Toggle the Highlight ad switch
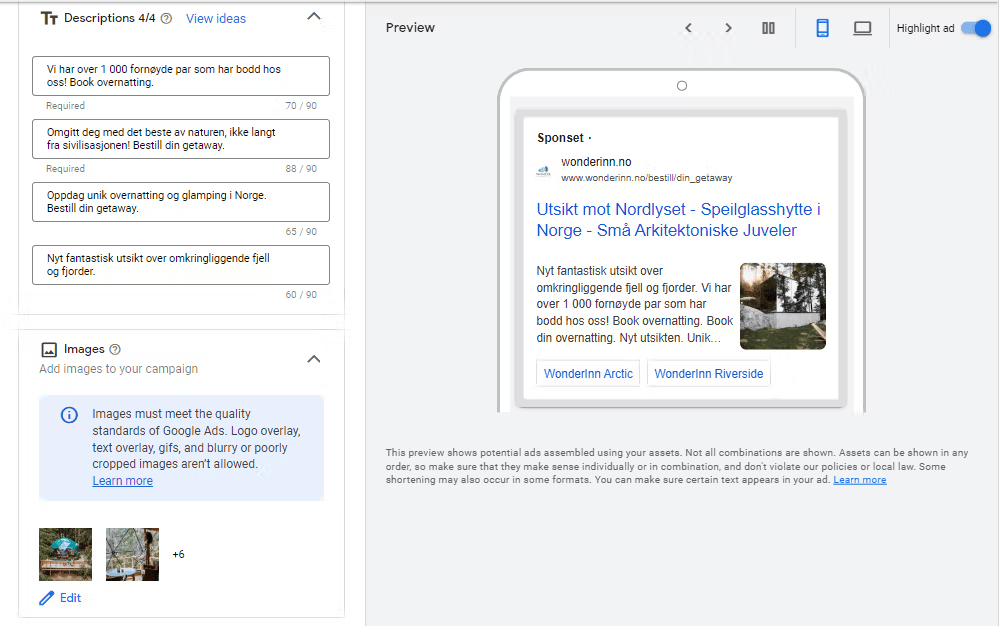The height and width of the screenshot is (626, 999). pos(975,28)
